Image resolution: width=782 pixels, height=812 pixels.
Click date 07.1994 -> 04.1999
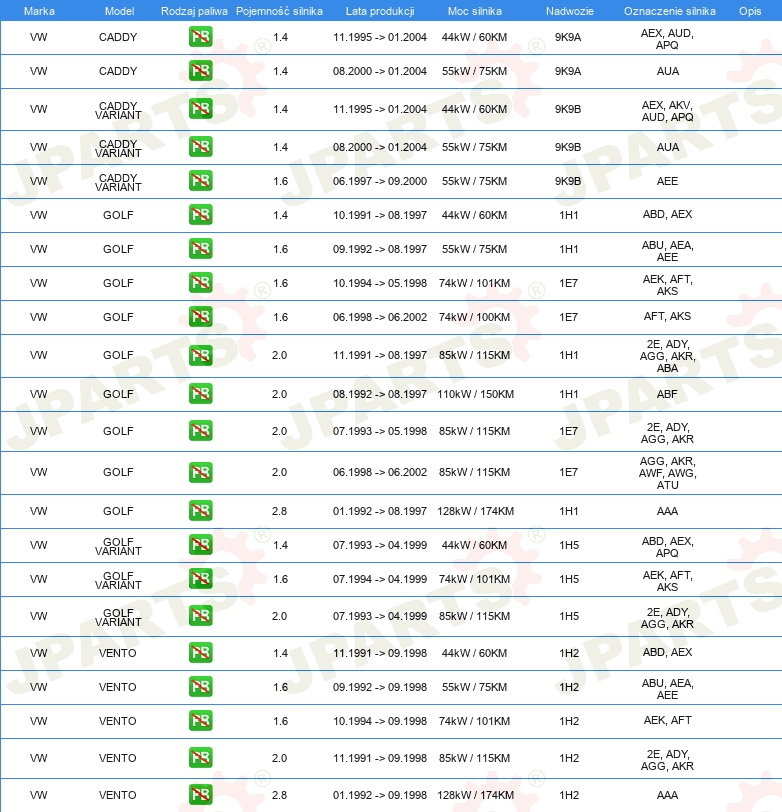coord(380,579)
